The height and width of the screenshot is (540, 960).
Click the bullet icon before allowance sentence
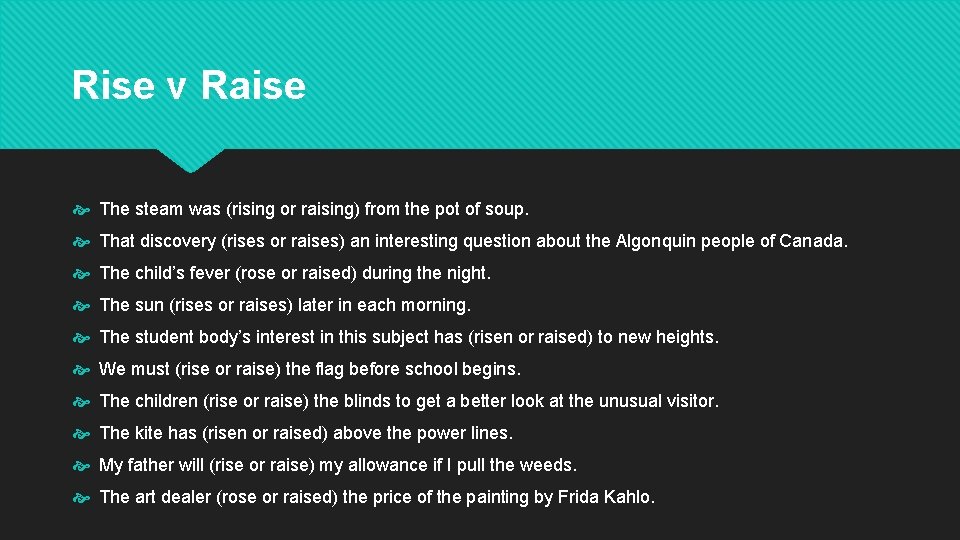[x=81, y=467]
